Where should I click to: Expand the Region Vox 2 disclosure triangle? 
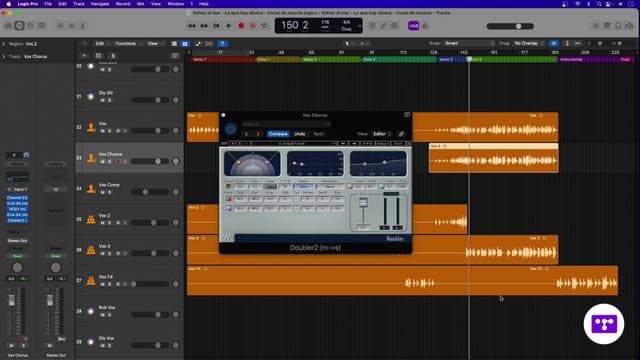4,44
